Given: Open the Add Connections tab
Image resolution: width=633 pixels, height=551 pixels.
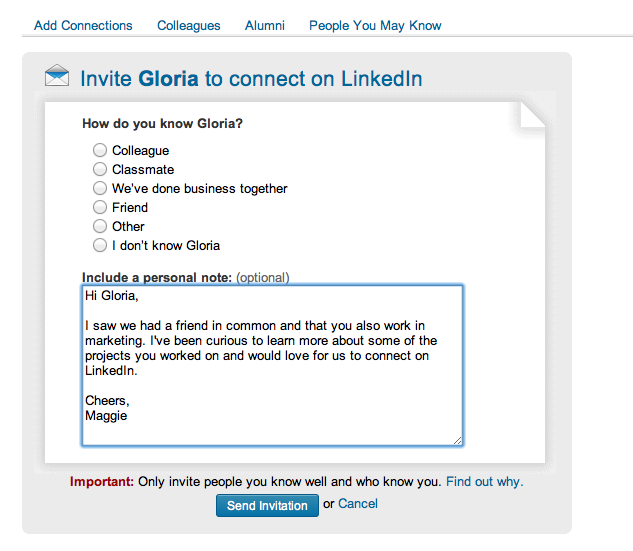Looking at the screenshot, I should (x=83, y=25).
